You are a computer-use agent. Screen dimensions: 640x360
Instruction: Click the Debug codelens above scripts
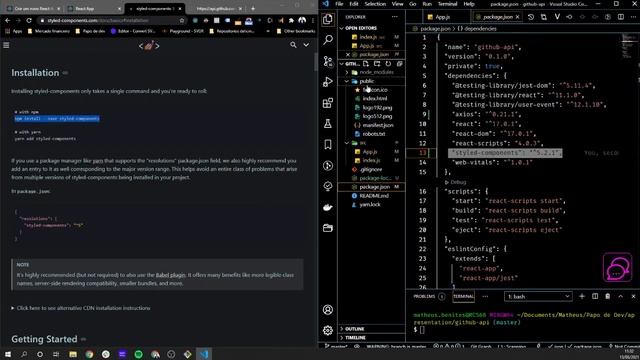click(456, 182)
